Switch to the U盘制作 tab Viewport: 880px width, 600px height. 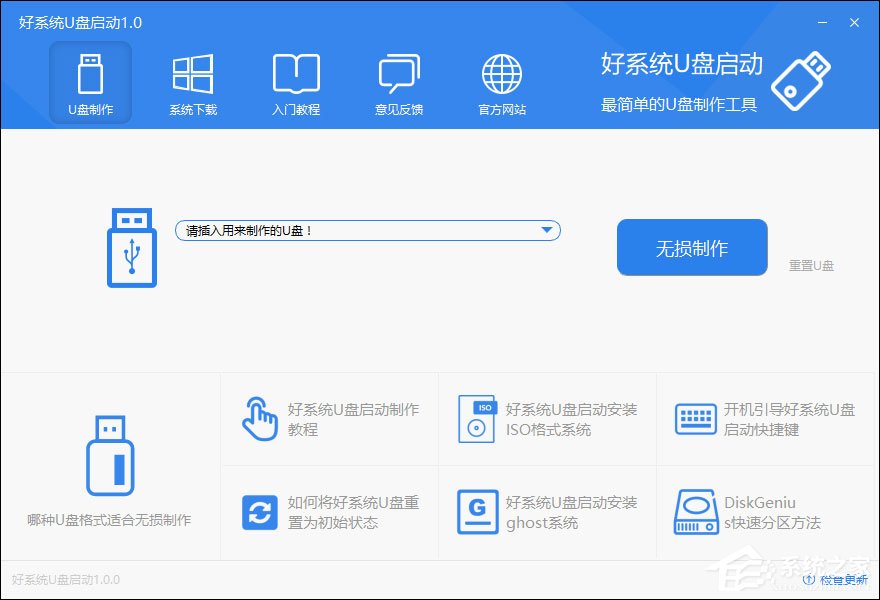click(90, 85)
